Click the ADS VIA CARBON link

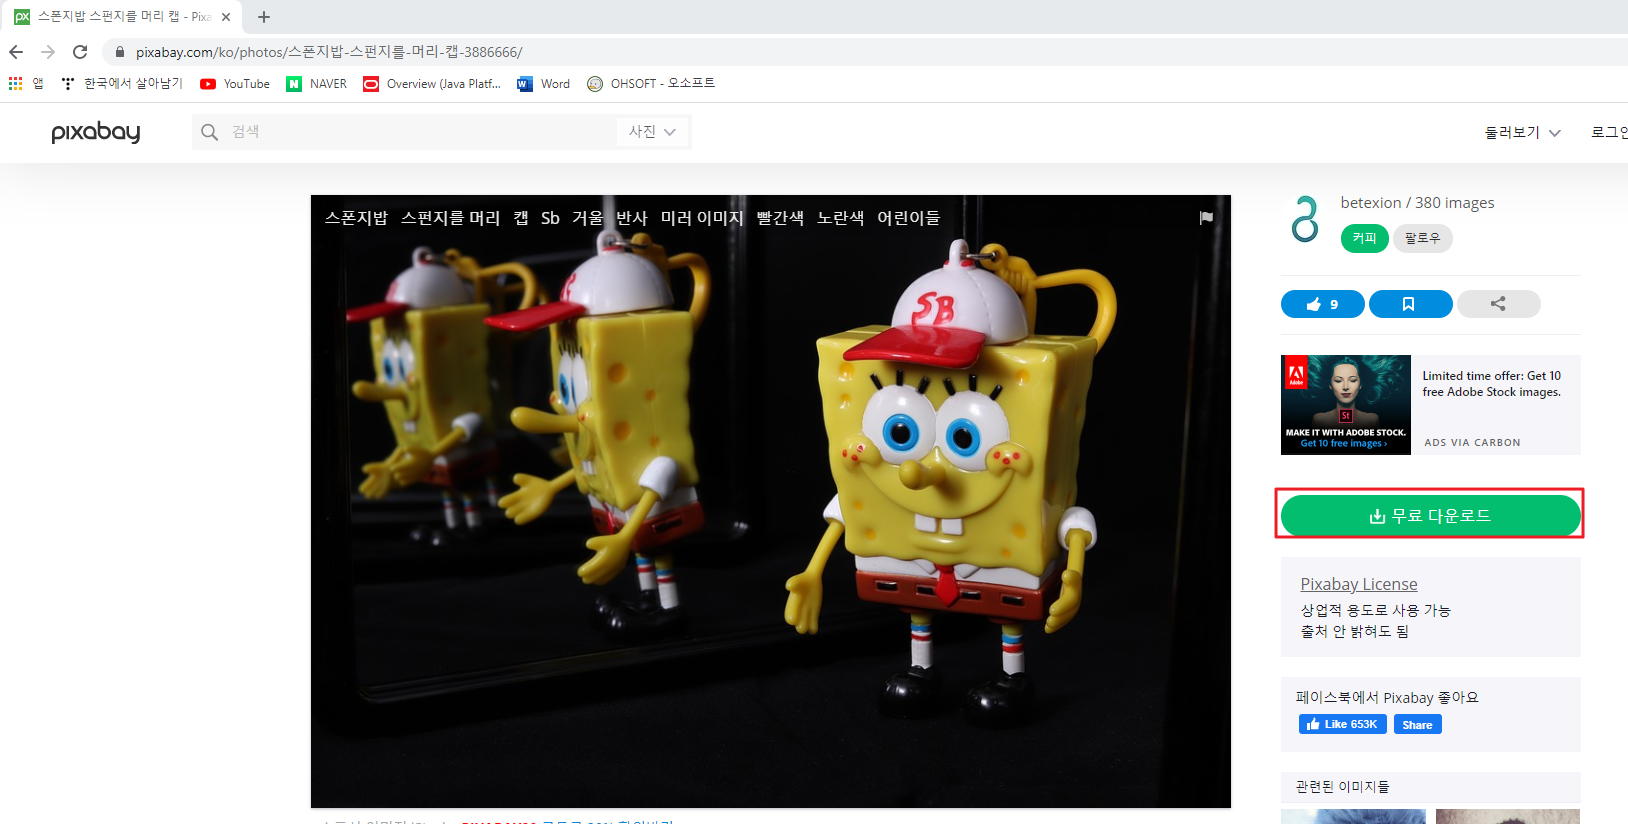pyautogui.click(x=1472, y=442)
